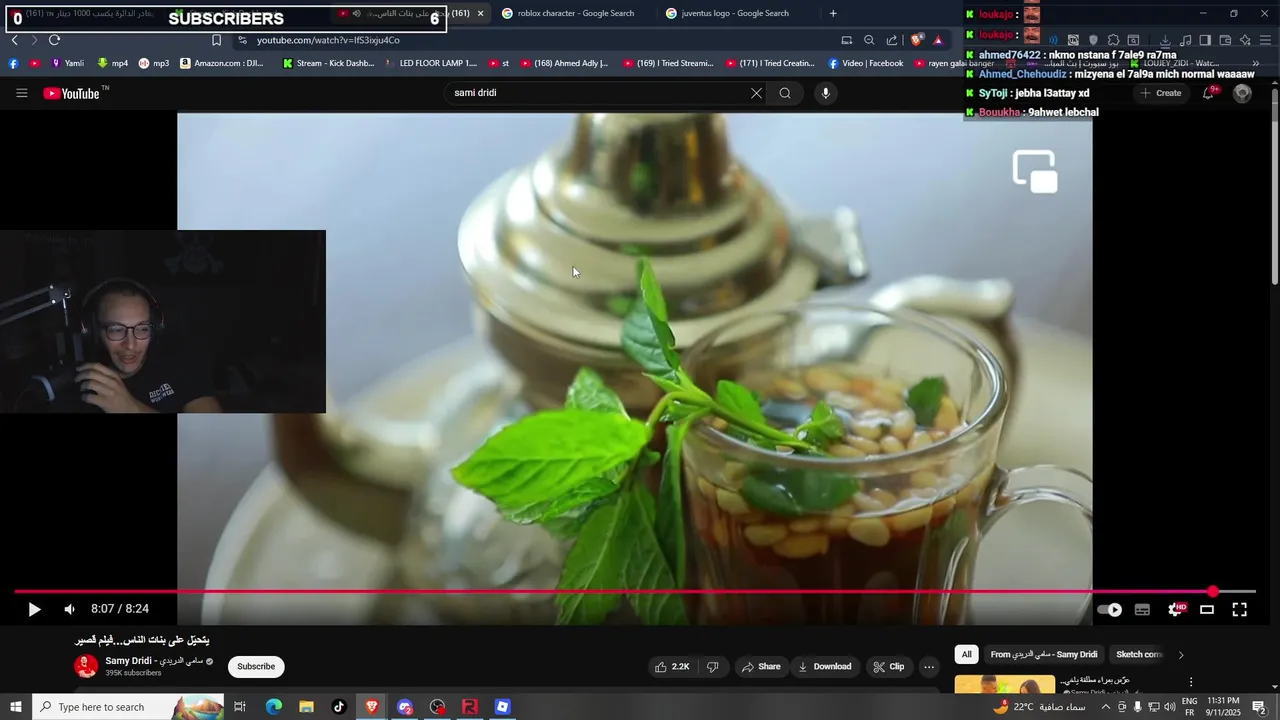Screen dimensions: 1280x720
Task: Subscribe to Samy Dridi
Action: [256, 667]
